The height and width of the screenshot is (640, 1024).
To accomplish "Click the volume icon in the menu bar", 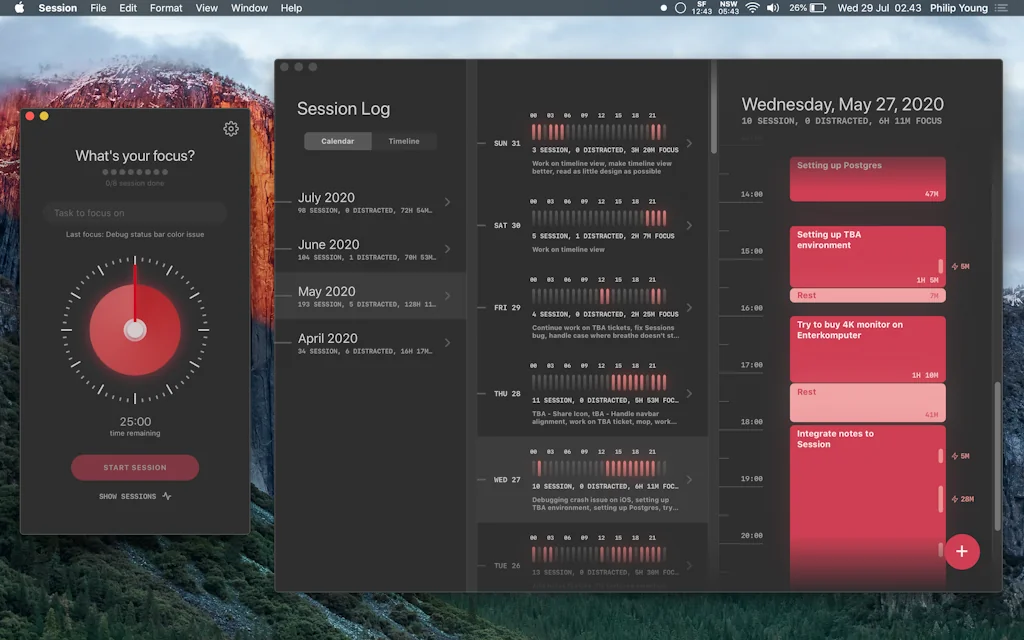I will pyautogui.click(x=773, y=7).
